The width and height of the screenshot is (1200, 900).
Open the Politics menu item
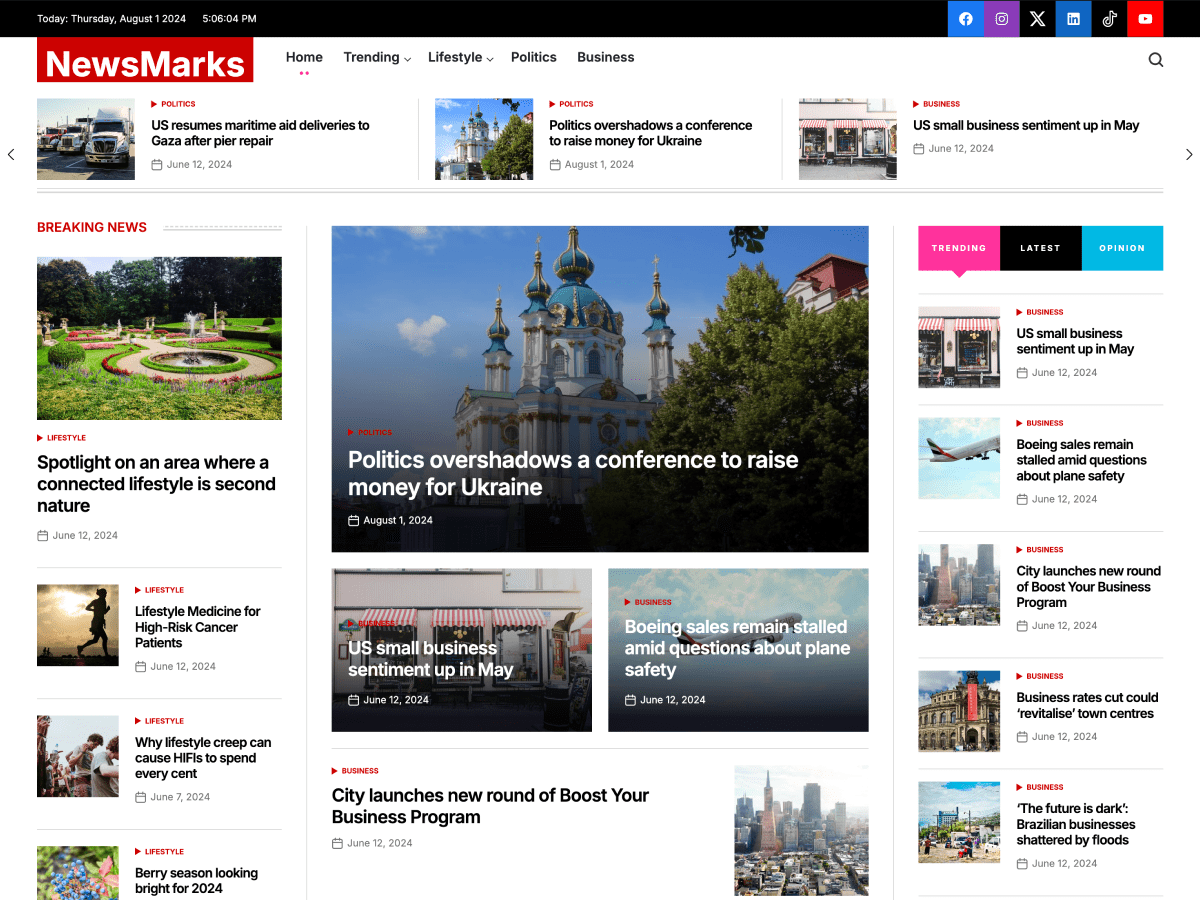click(x=534, y=57)
